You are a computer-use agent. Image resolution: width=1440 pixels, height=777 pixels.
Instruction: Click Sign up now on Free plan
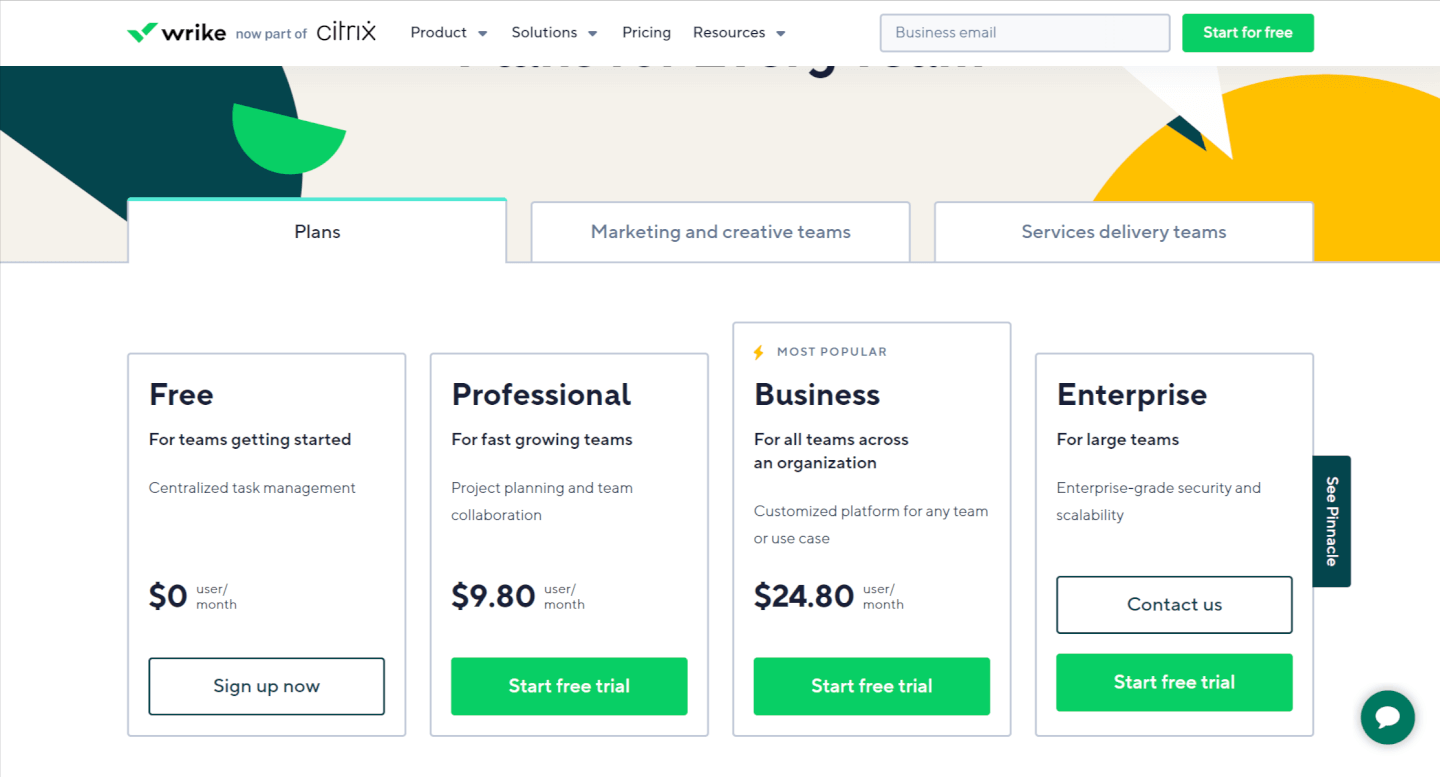click(266, 686)
